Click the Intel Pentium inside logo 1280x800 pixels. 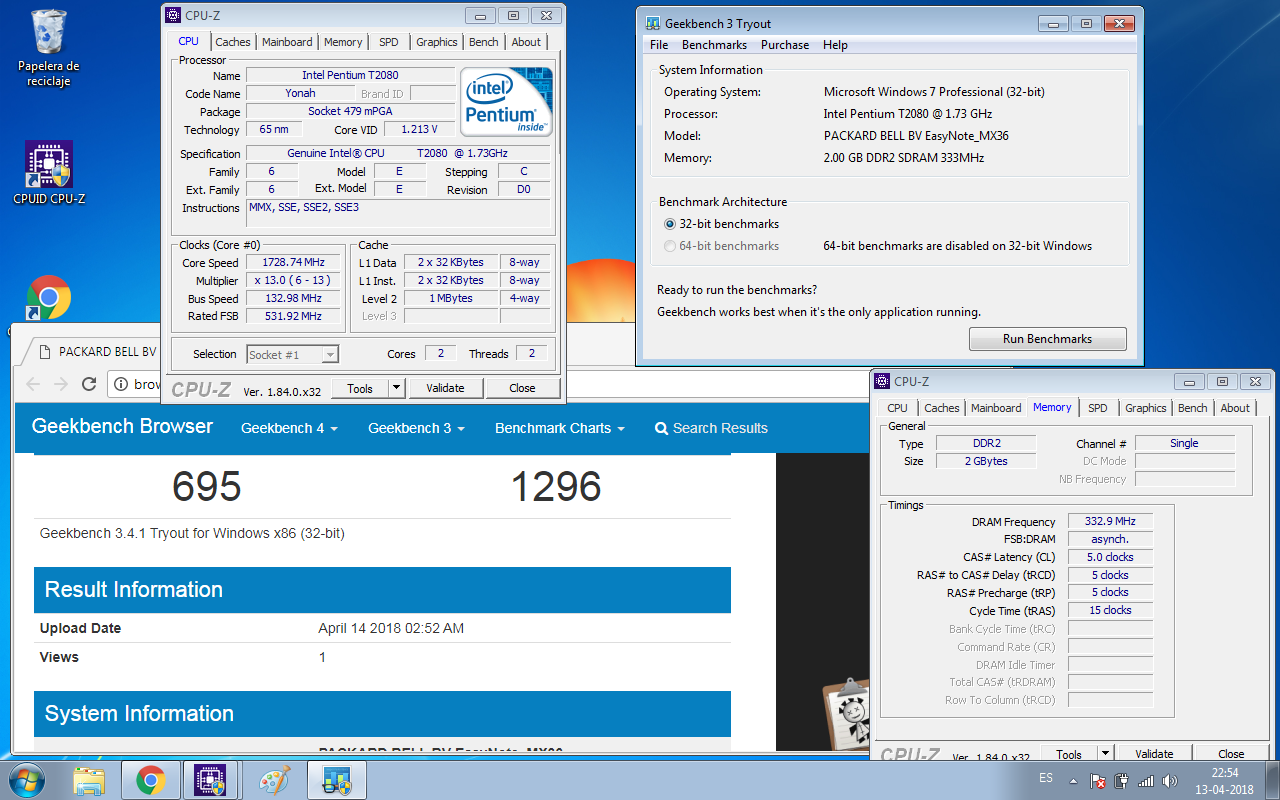pyautogui.click(x=507, y=101)
